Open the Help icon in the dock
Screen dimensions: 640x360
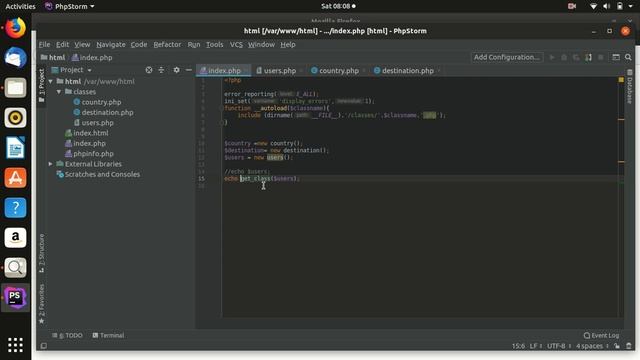coord(16,208)
